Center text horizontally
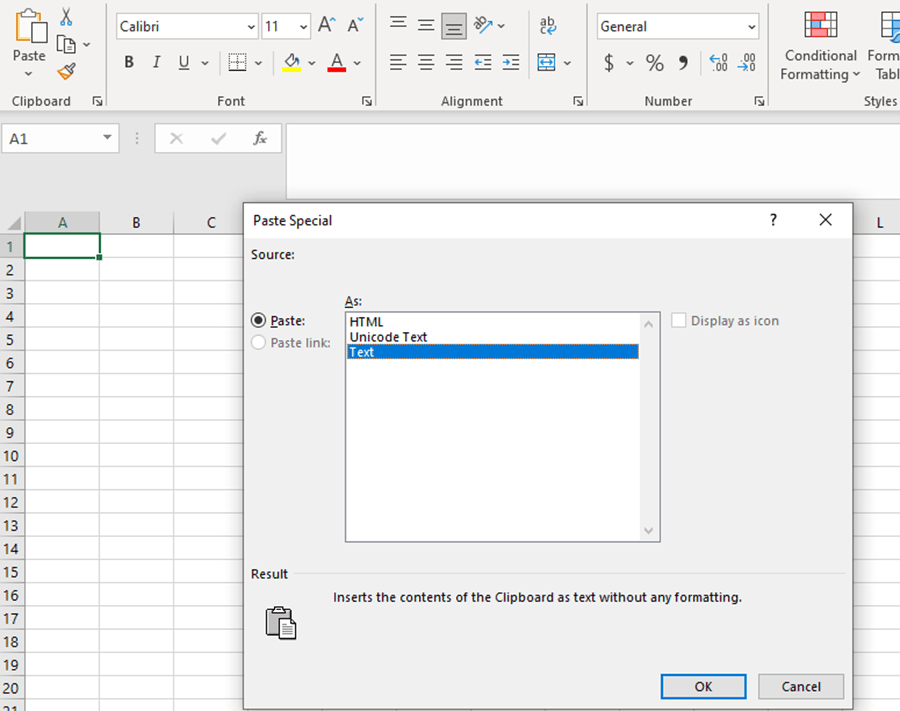900x711 pixels. point(426,62)
